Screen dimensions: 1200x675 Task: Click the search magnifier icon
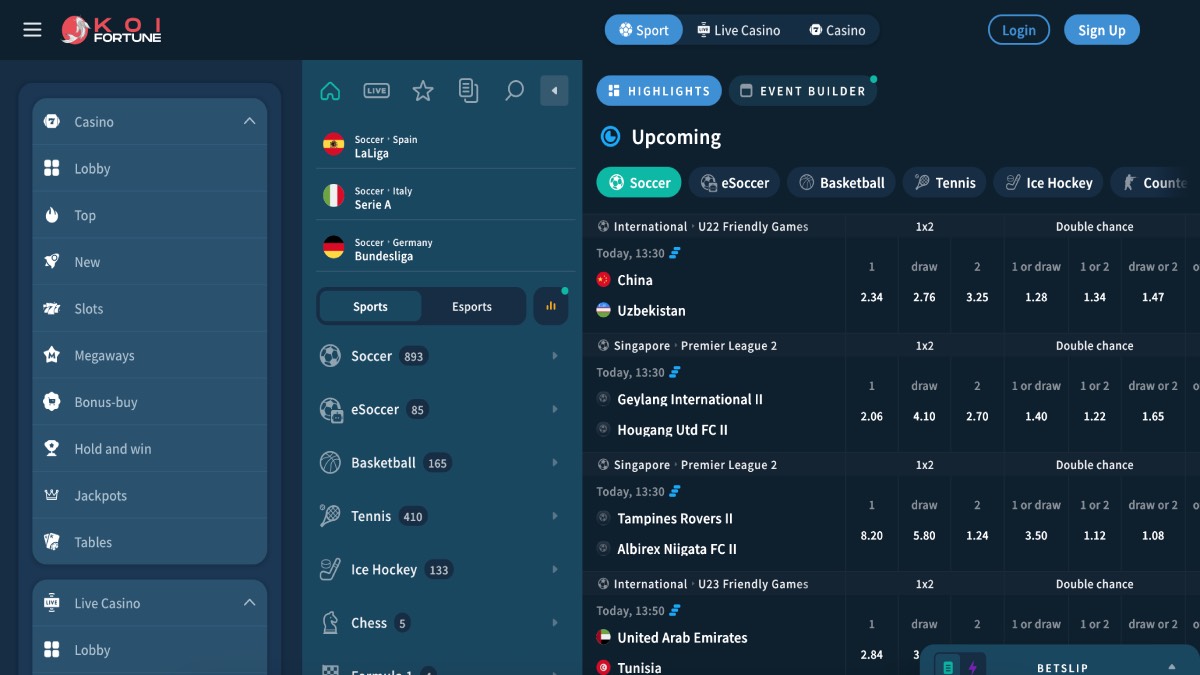coord(514,91)
